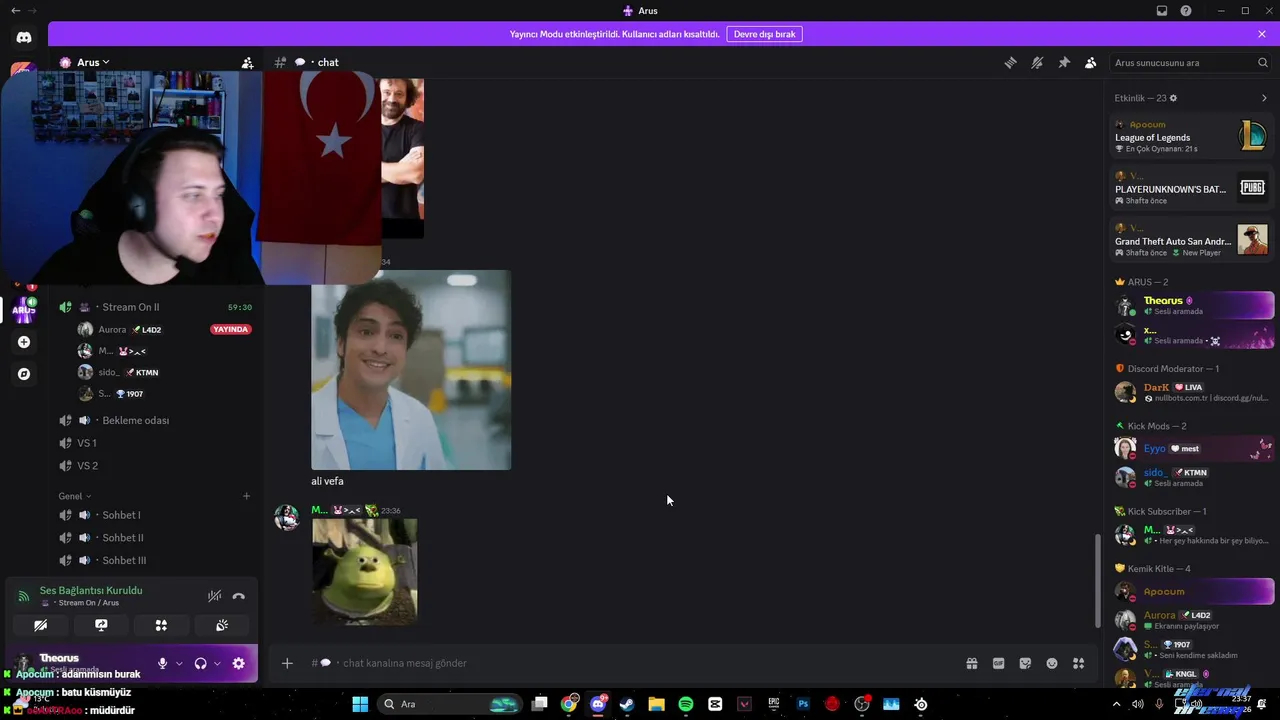The image size is (1280, 720).
Task: Deafen audio with the headphones icon
Action: (200, 663)
